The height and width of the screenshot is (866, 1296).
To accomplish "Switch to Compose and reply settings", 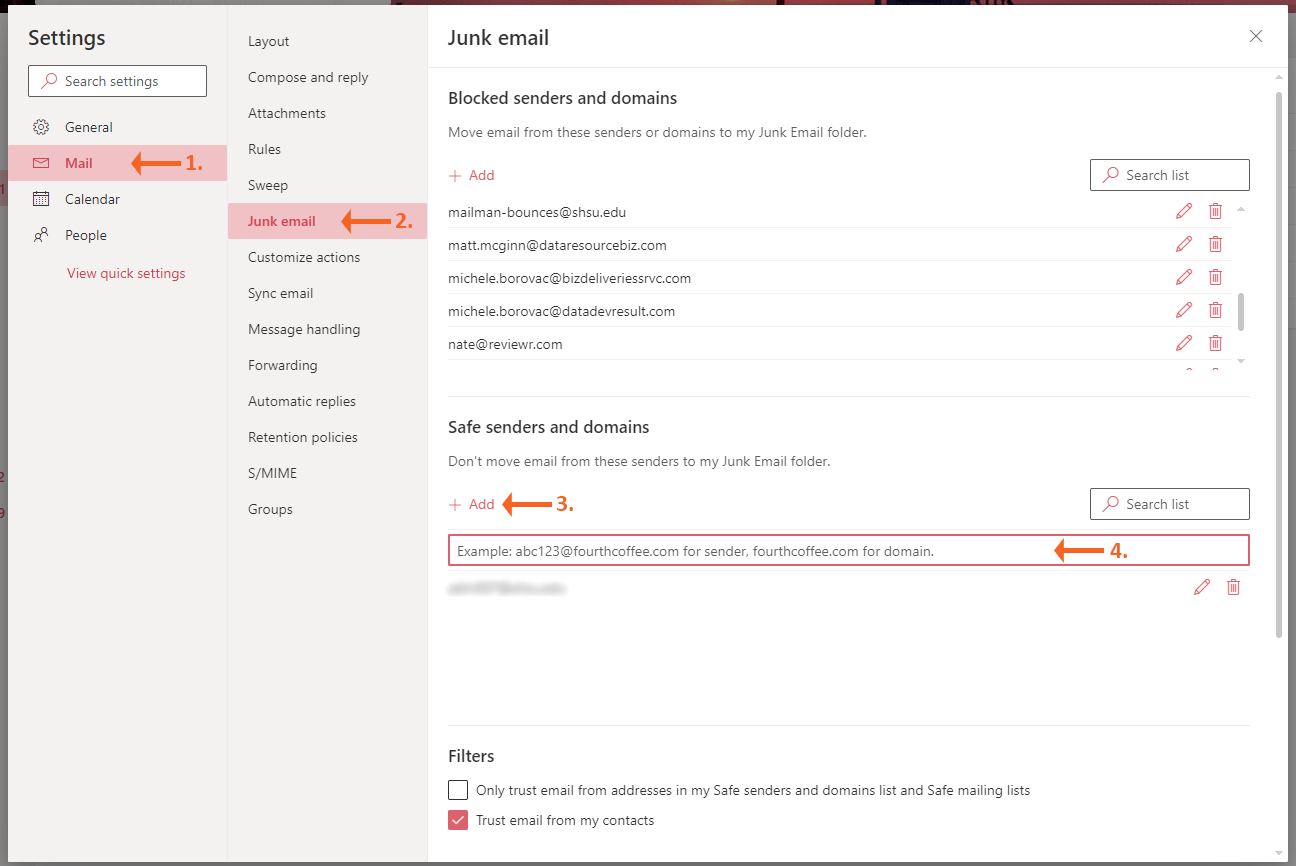I will pos(307,77).
